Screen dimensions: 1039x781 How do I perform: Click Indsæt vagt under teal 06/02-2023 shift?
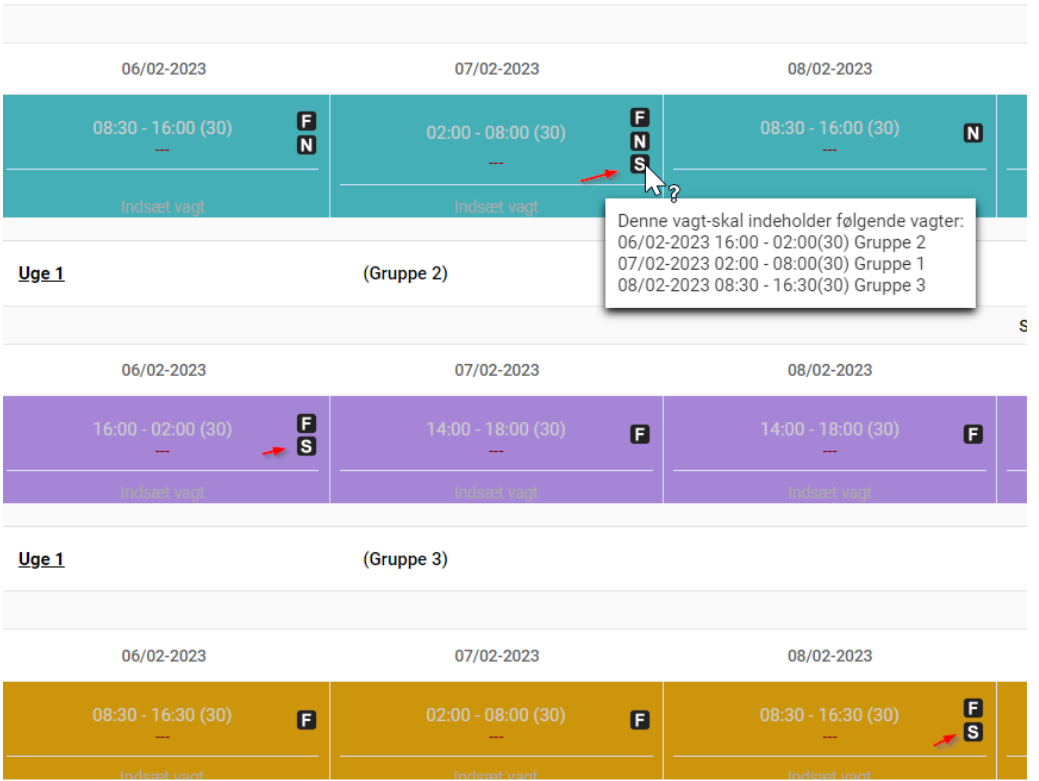pyautogui.click(x=162, y=207)
